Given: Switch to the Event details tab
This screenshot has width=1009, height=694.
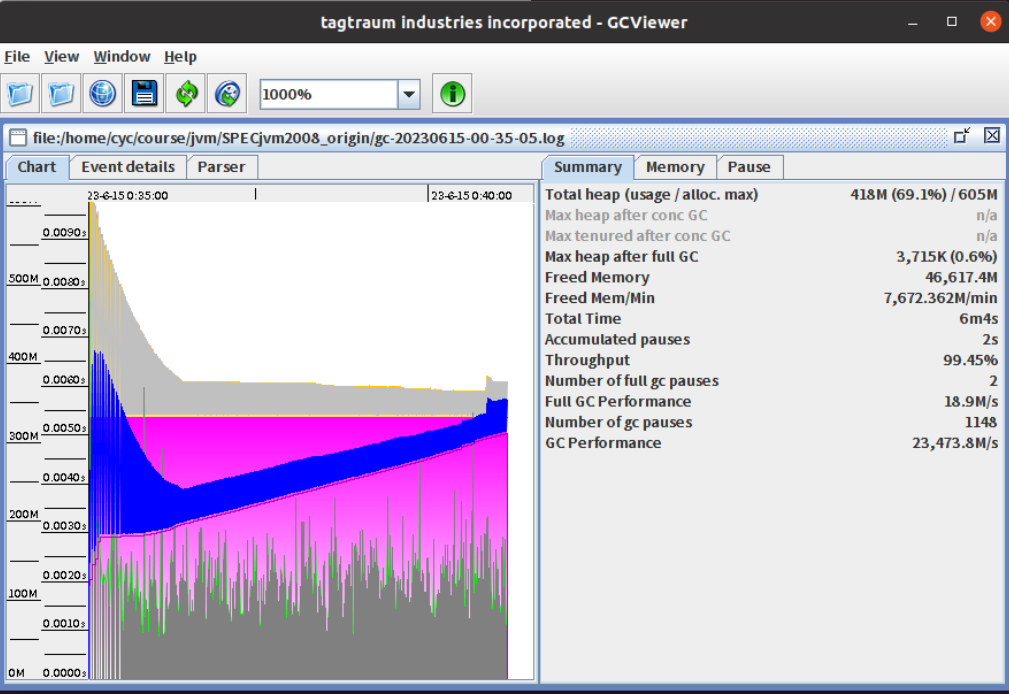Looking at the screenshot, I should (x=128, y=167).
